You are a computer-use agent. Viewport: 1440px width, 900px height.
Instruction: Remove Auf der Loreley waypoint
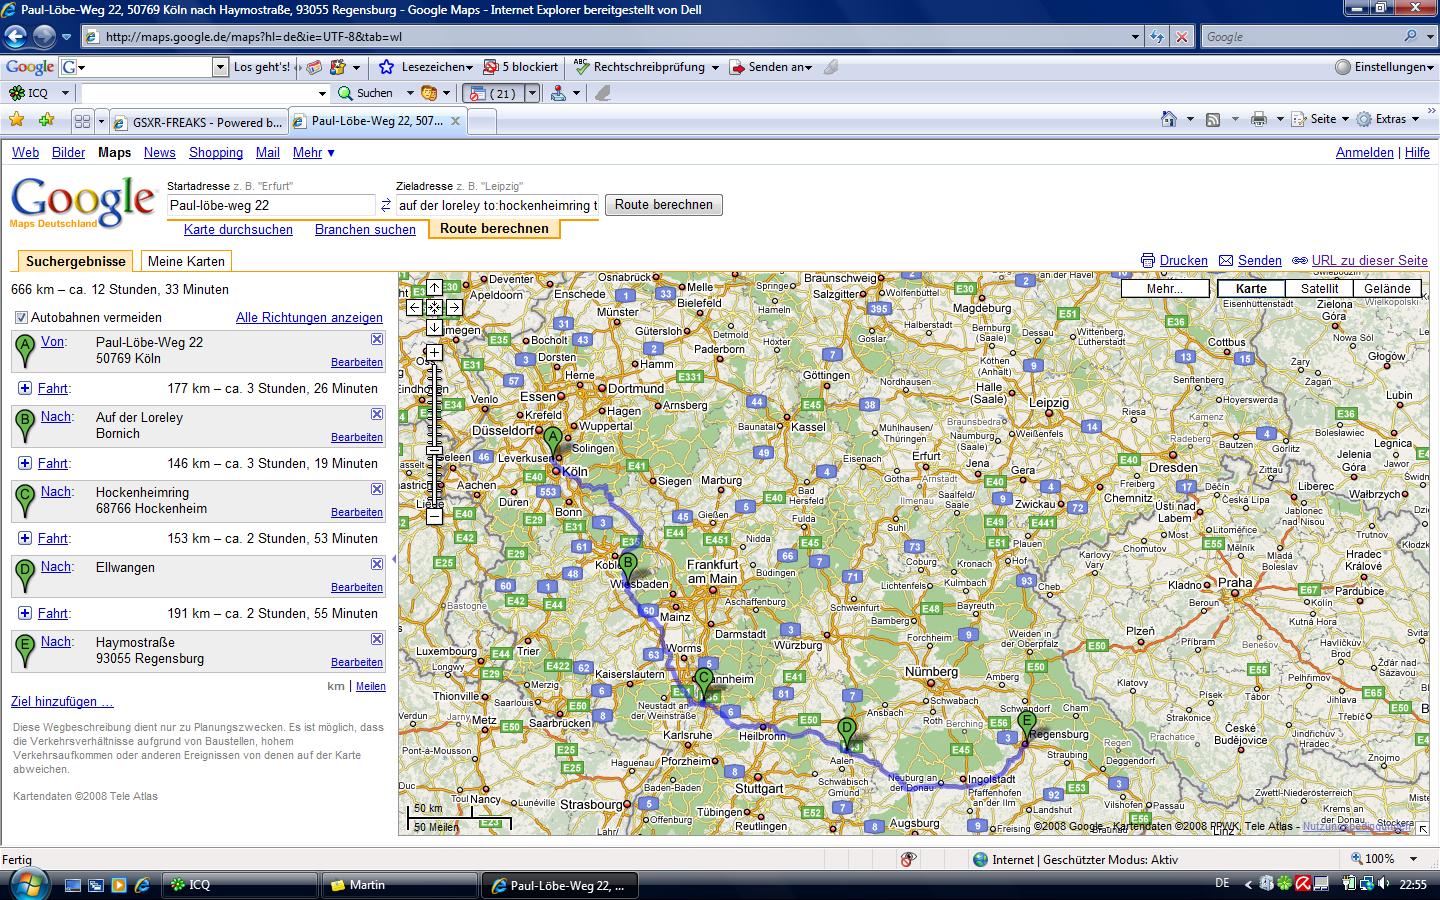377,414
